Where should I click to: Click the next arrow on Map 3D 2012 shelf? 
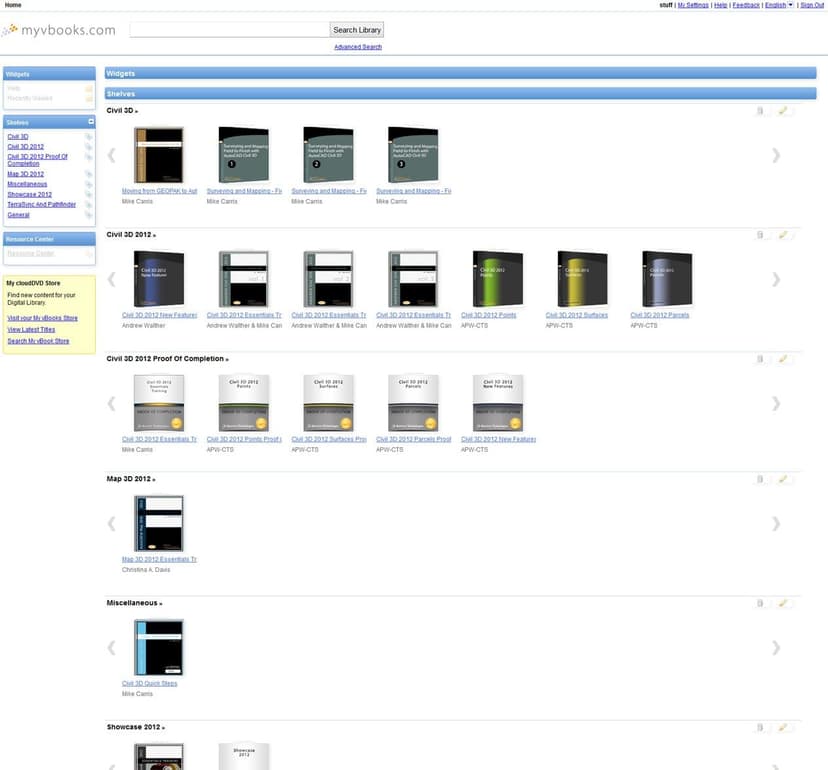pos(775,524)
